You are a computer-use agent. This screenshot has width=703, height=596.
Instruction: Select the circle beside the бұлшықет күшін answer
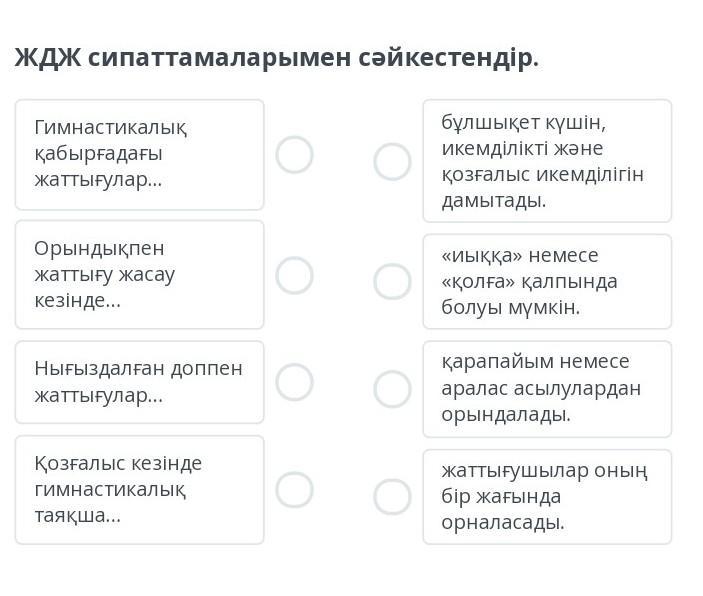[x=392, y=161]
